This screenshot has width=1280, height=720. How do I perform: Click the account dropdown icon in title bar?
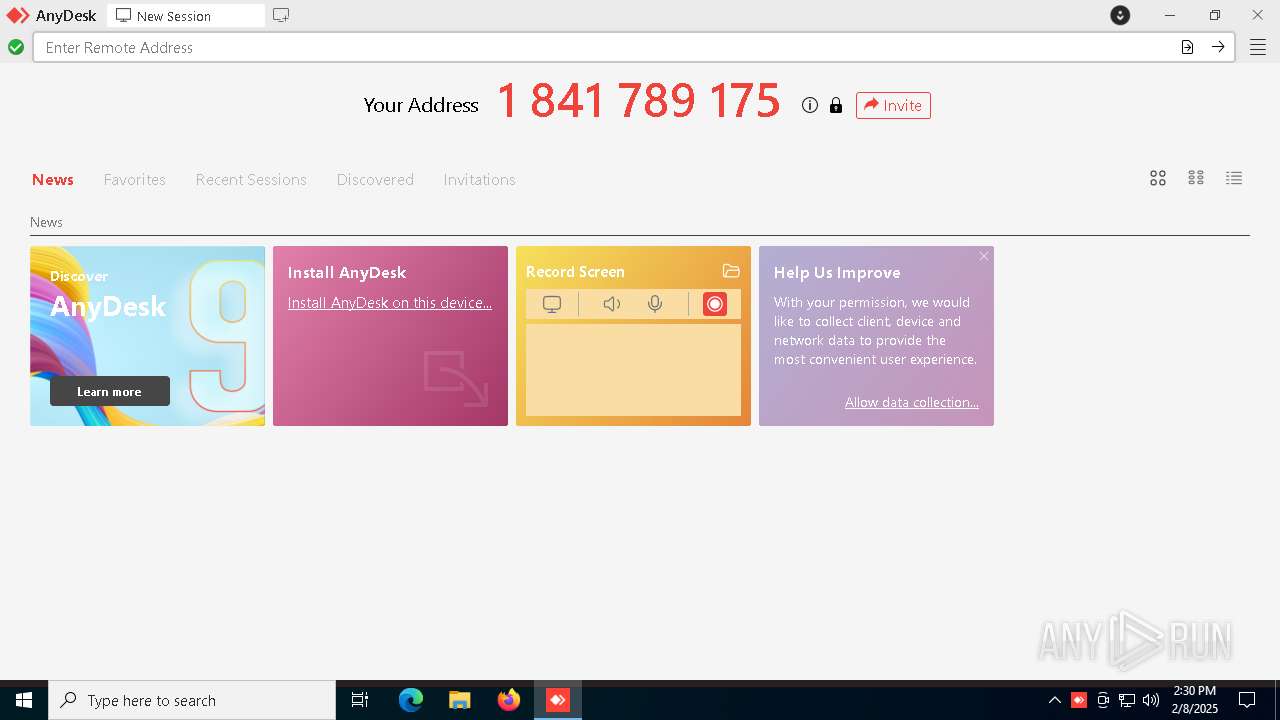(1120, 15)
